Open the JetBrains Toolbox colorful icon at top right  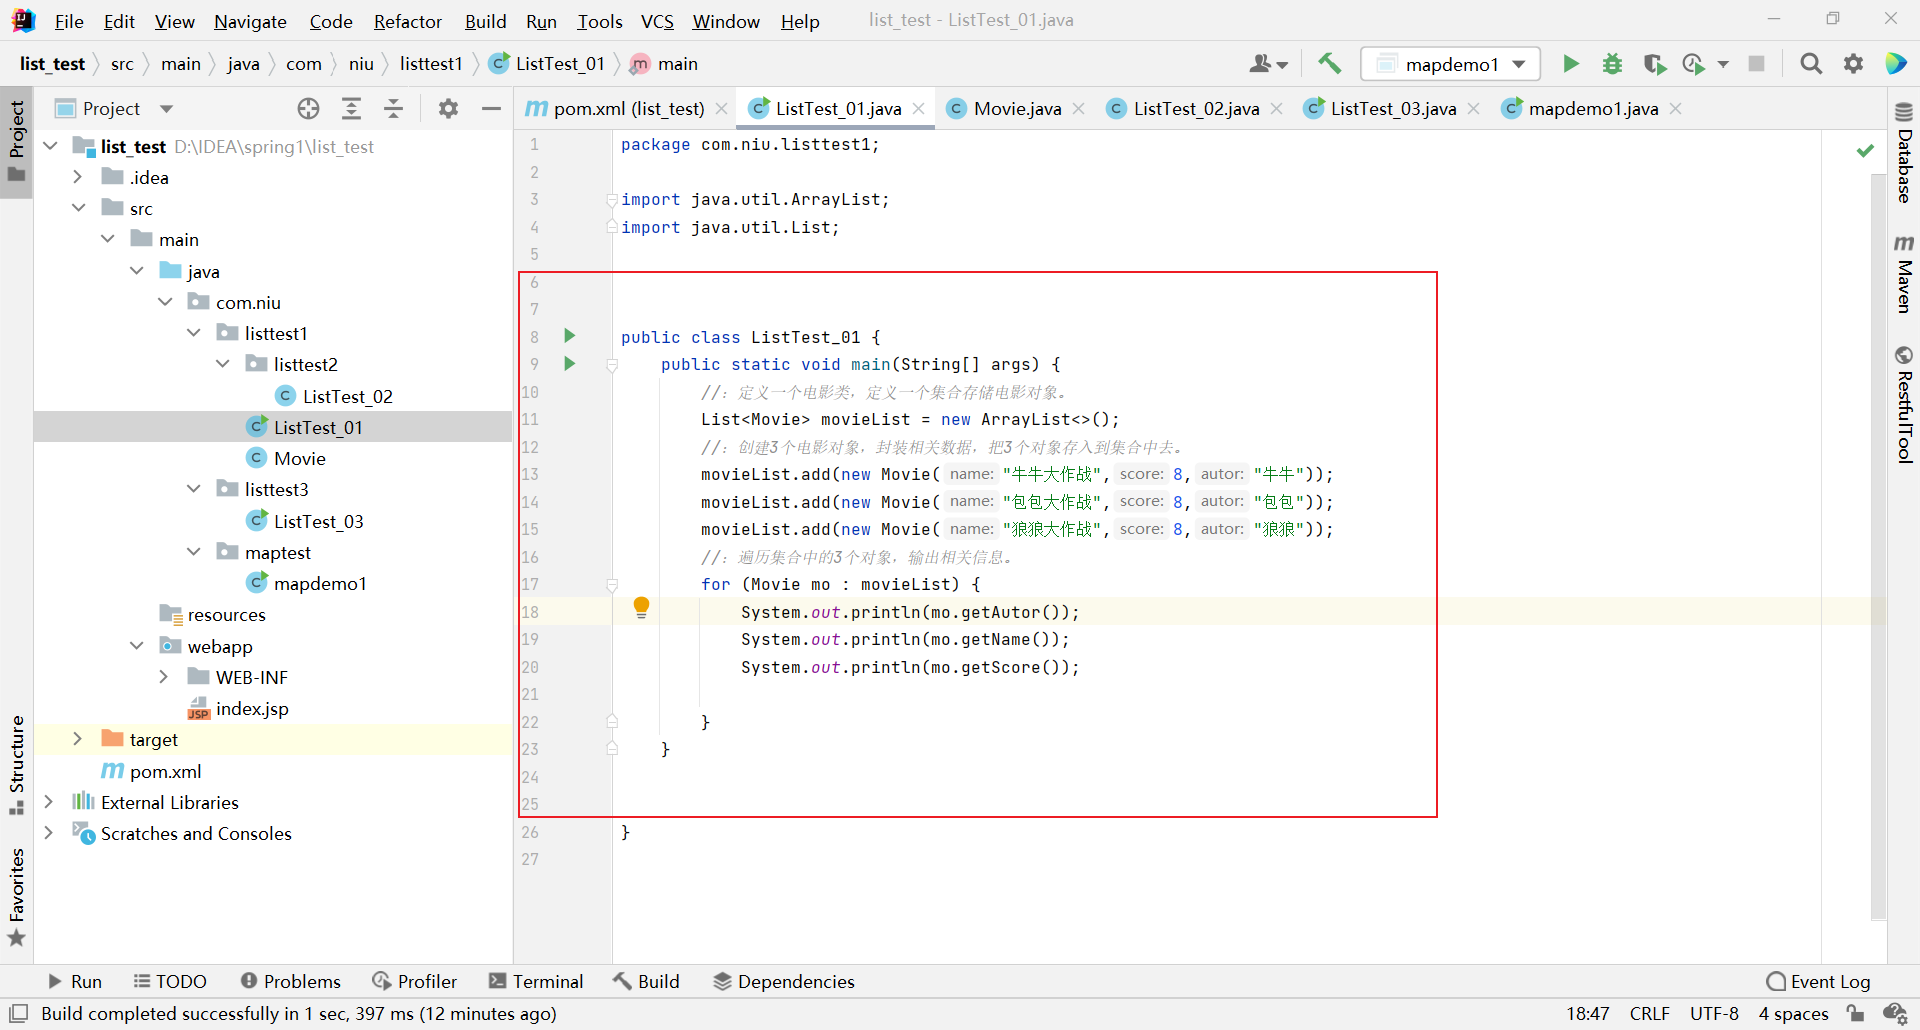[1895, 64]
